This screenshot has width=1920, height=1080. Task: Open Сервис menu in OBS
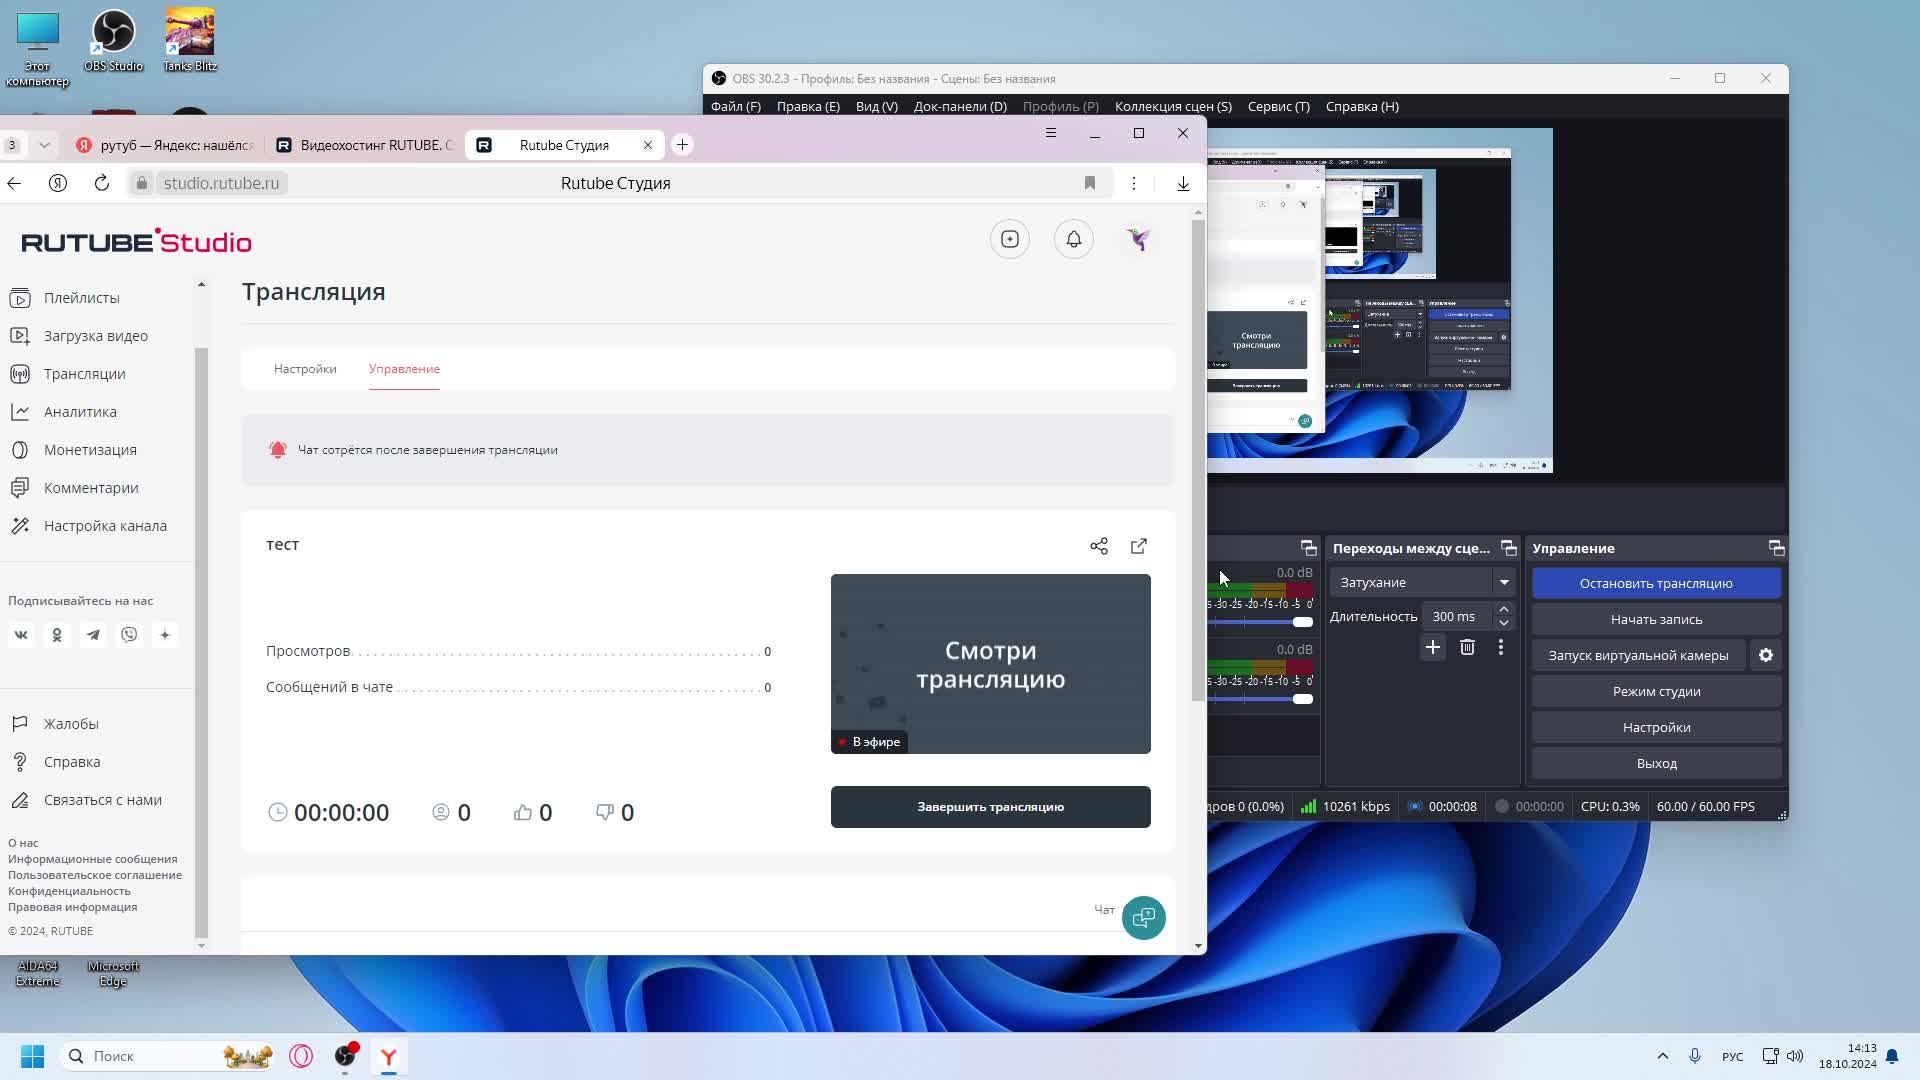[1279, 106]
